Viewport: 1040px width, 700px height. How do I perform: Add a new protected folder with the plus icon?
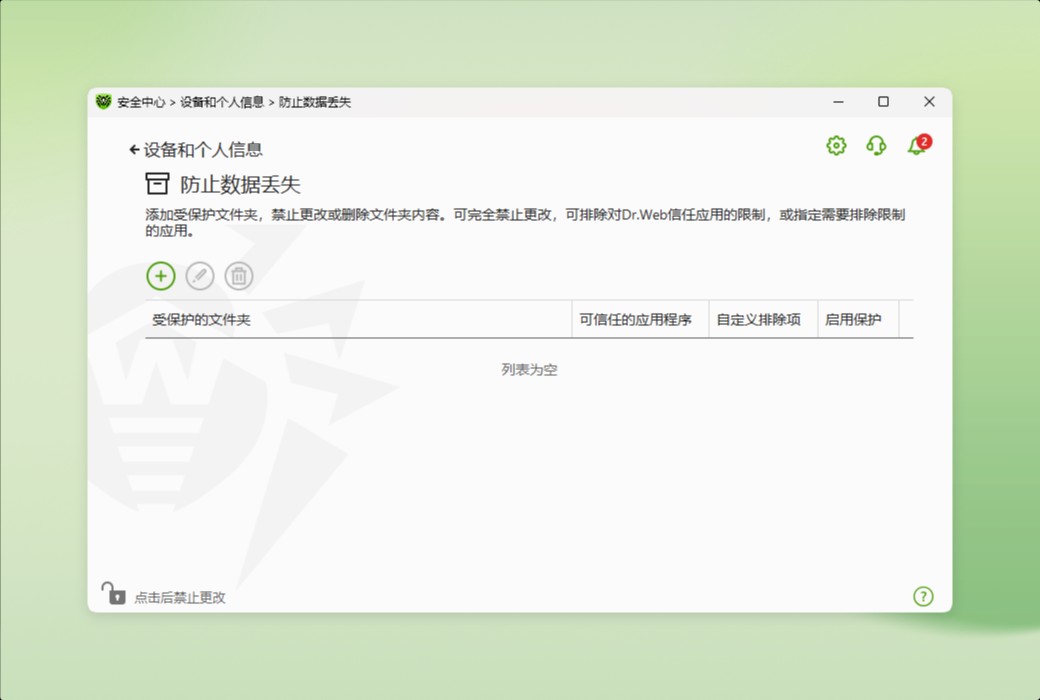160,275
